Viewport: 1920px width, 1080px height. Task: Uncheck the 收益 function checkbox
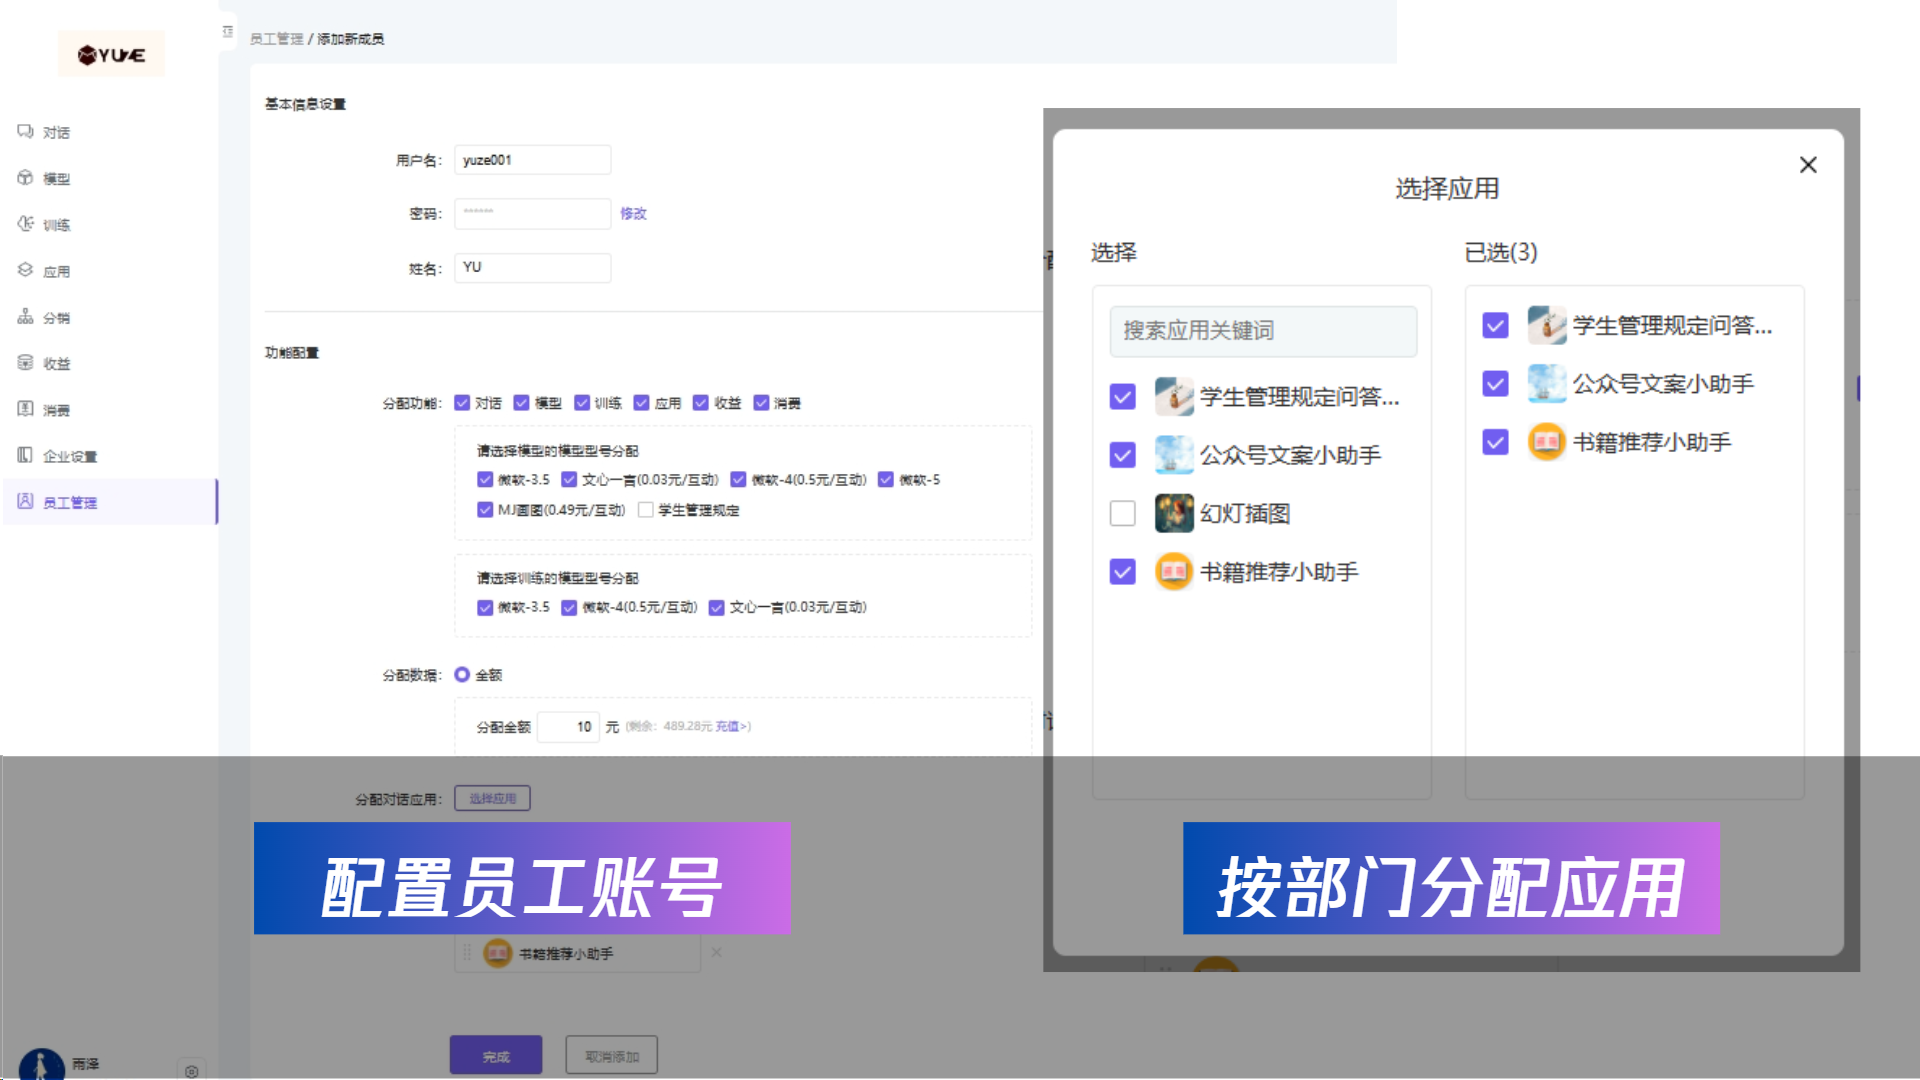700,402
